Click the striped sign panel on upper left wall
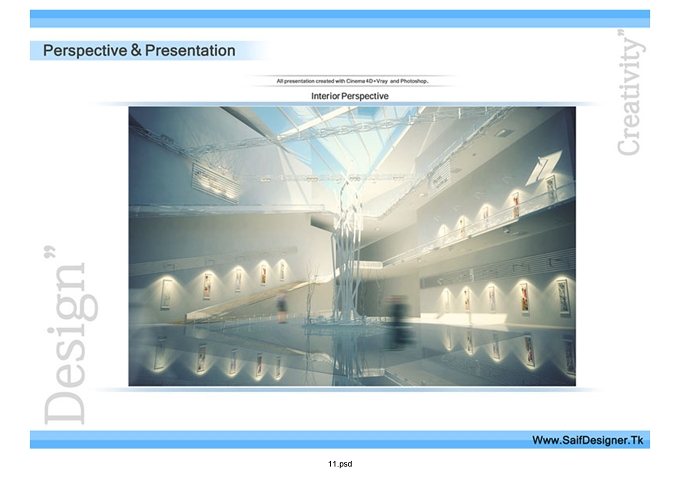 pyautogui.click(x=216, y=182)
